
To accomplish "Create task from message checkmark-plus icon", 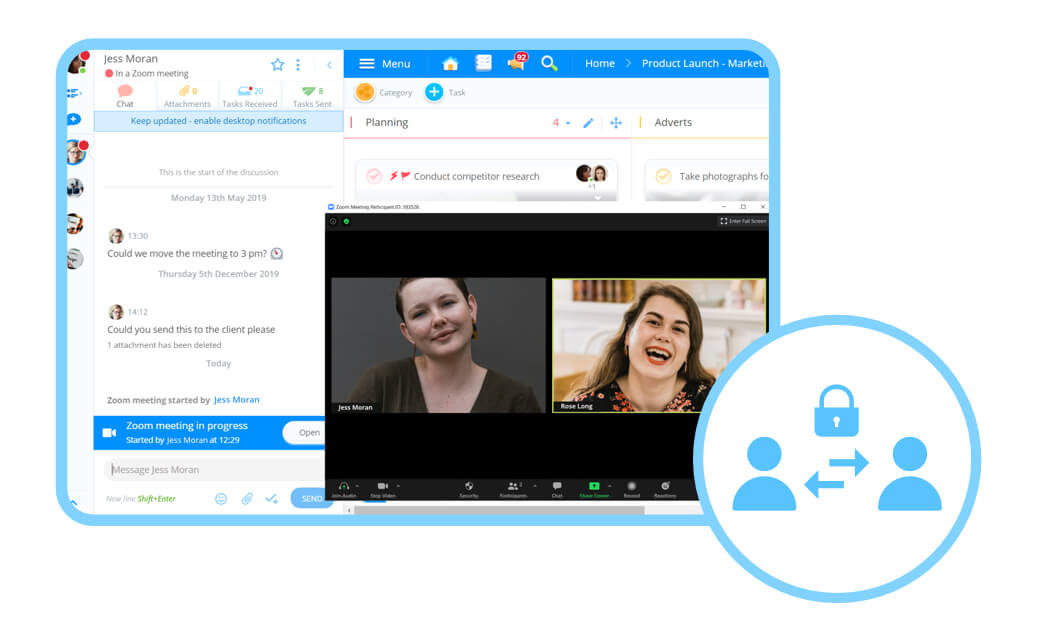I will tap(271, 498).
